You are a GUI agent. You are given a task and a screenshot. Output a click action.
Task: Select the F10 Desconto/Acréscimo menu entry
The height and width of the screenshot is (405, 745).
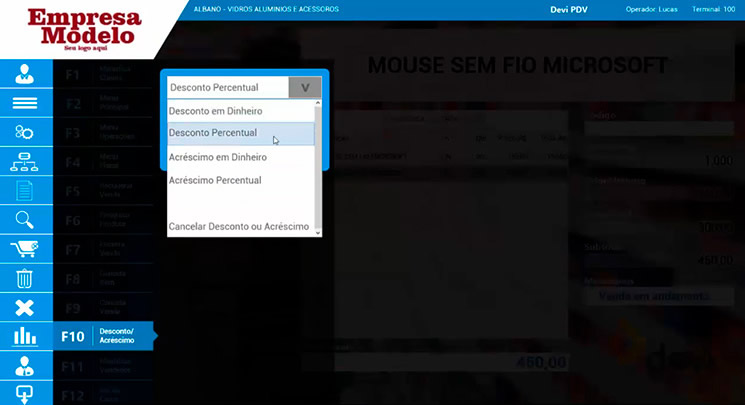click(x=103, y=336)
